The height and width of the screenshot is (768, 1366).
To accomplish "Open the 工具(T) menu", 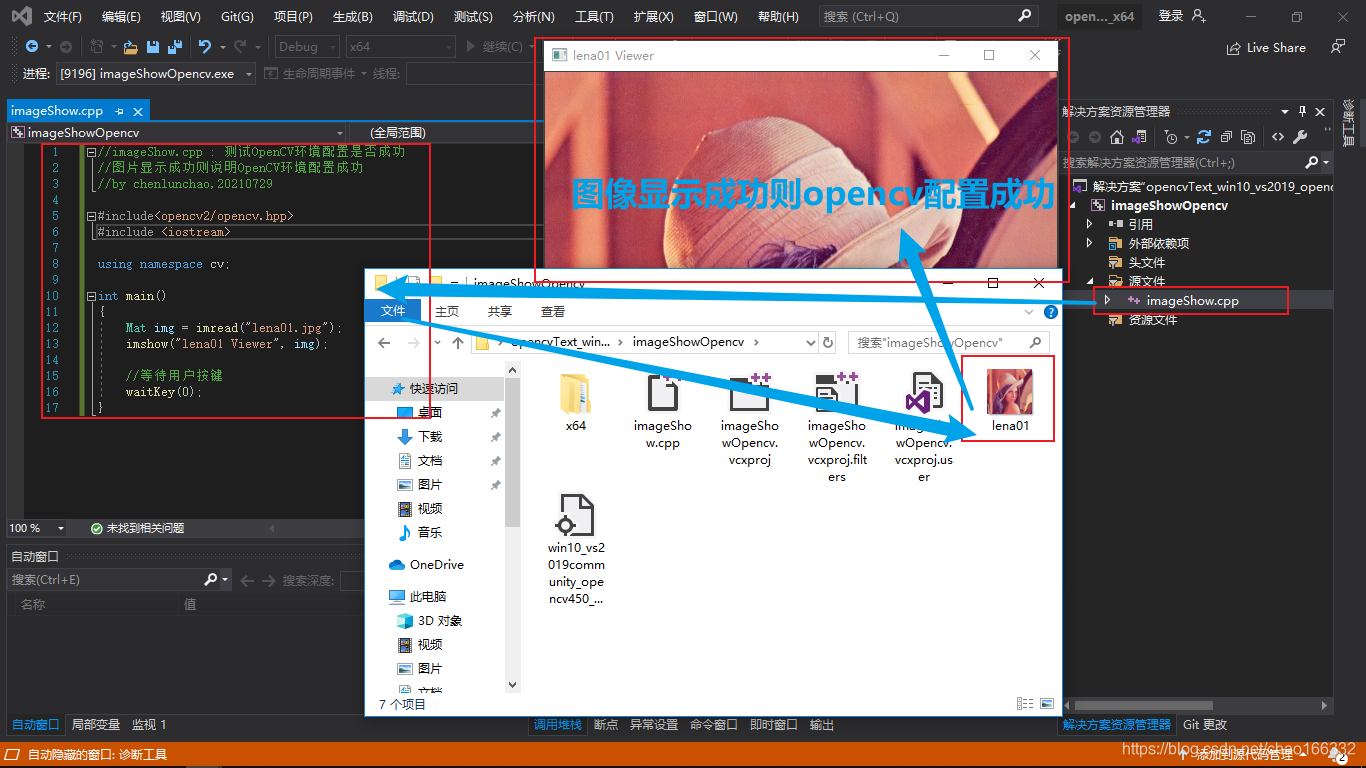I will tap(594, 17).
